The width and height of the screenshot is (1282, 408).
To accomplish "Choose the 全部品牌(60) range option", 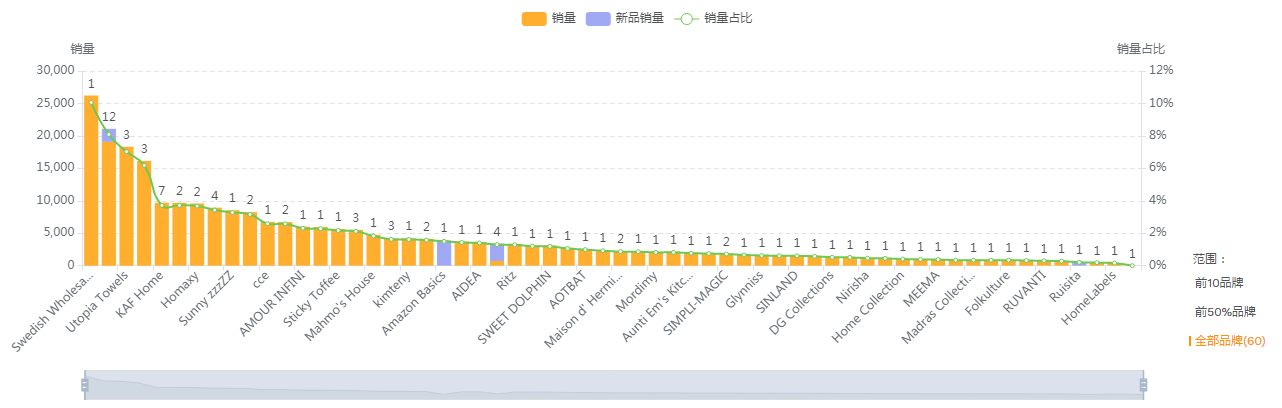I will [1230, 341].
